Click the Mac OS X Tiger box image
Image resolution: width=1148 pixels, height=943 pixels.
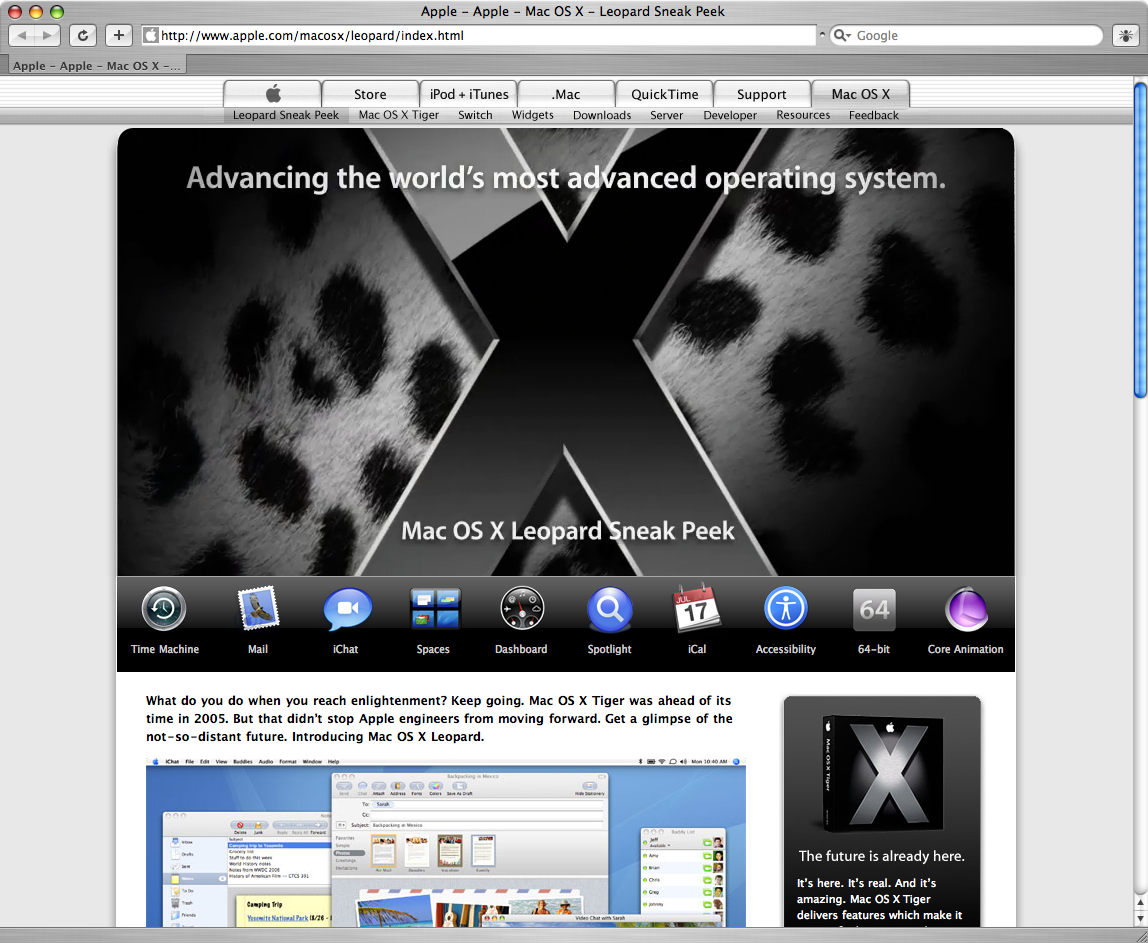[882, 775]
